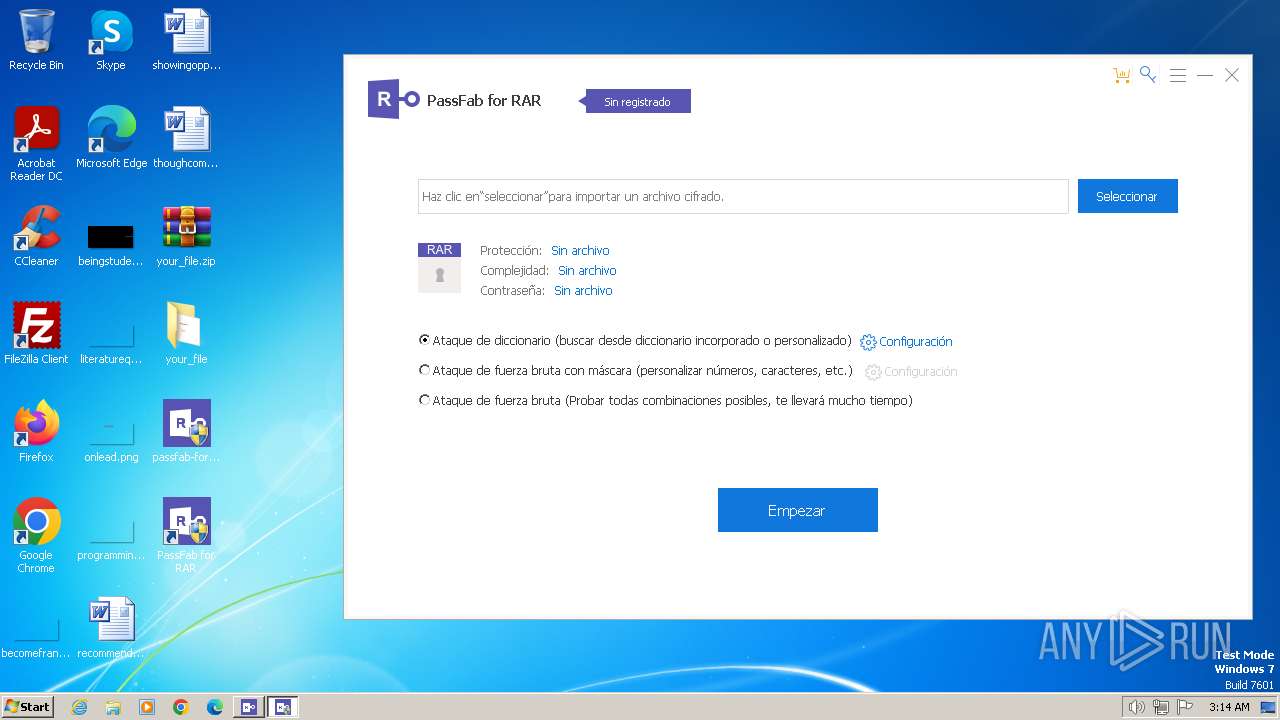
Task: Click the encrypted file path input field
Action: [x=743, y=196]
